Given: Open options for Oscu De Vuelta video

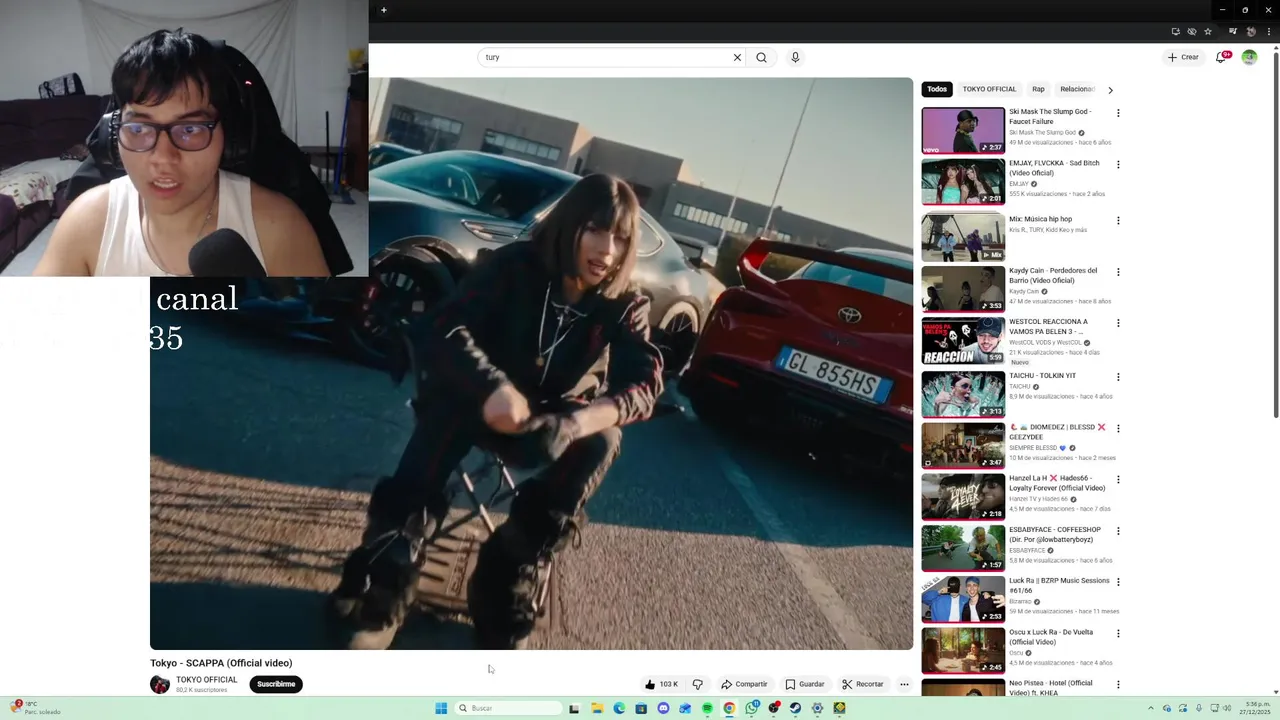Looking at the screenshot, I should pyautogui.click(x=1118, y=633).
